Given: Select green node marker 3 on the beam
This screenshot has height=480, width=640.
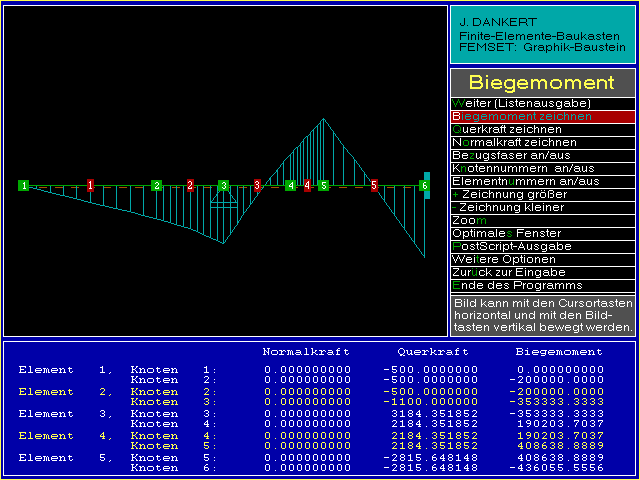Looking at the screenshot, I should [x=224, y=185].
